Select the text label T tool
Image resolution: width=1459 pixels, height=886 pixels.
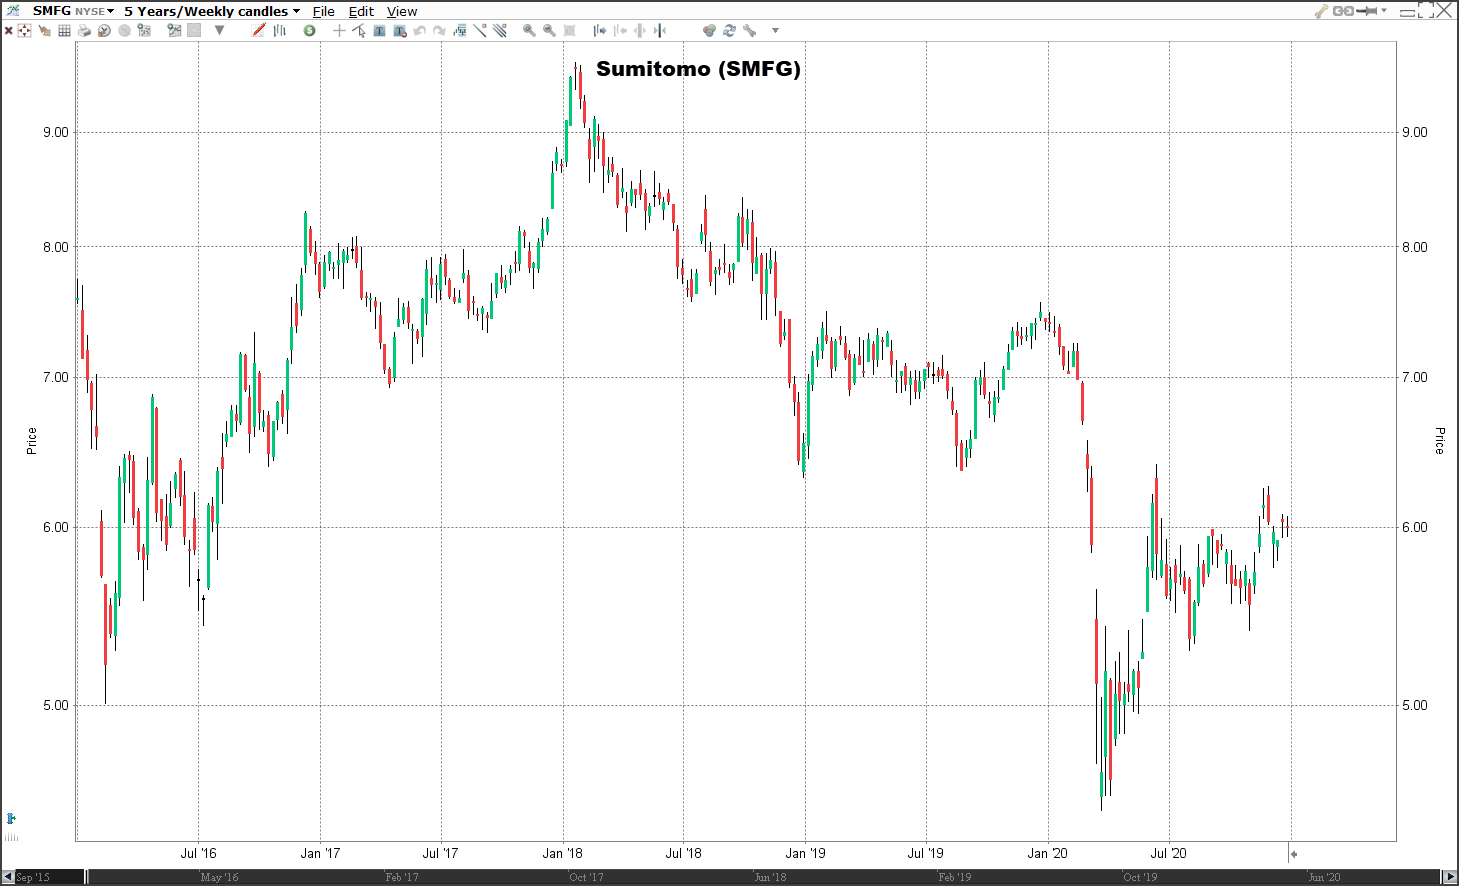pyautogui.click(x=379, y=30)
